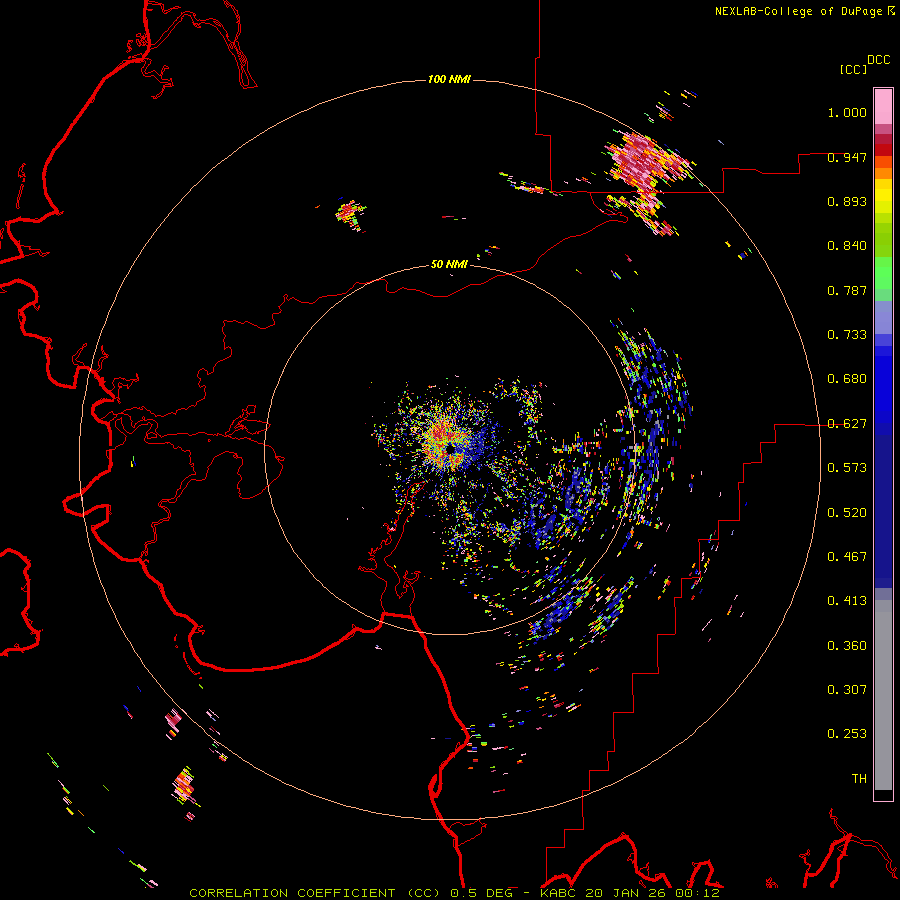
Task: Click the TH threshold label
Action: tap(859, 779)
